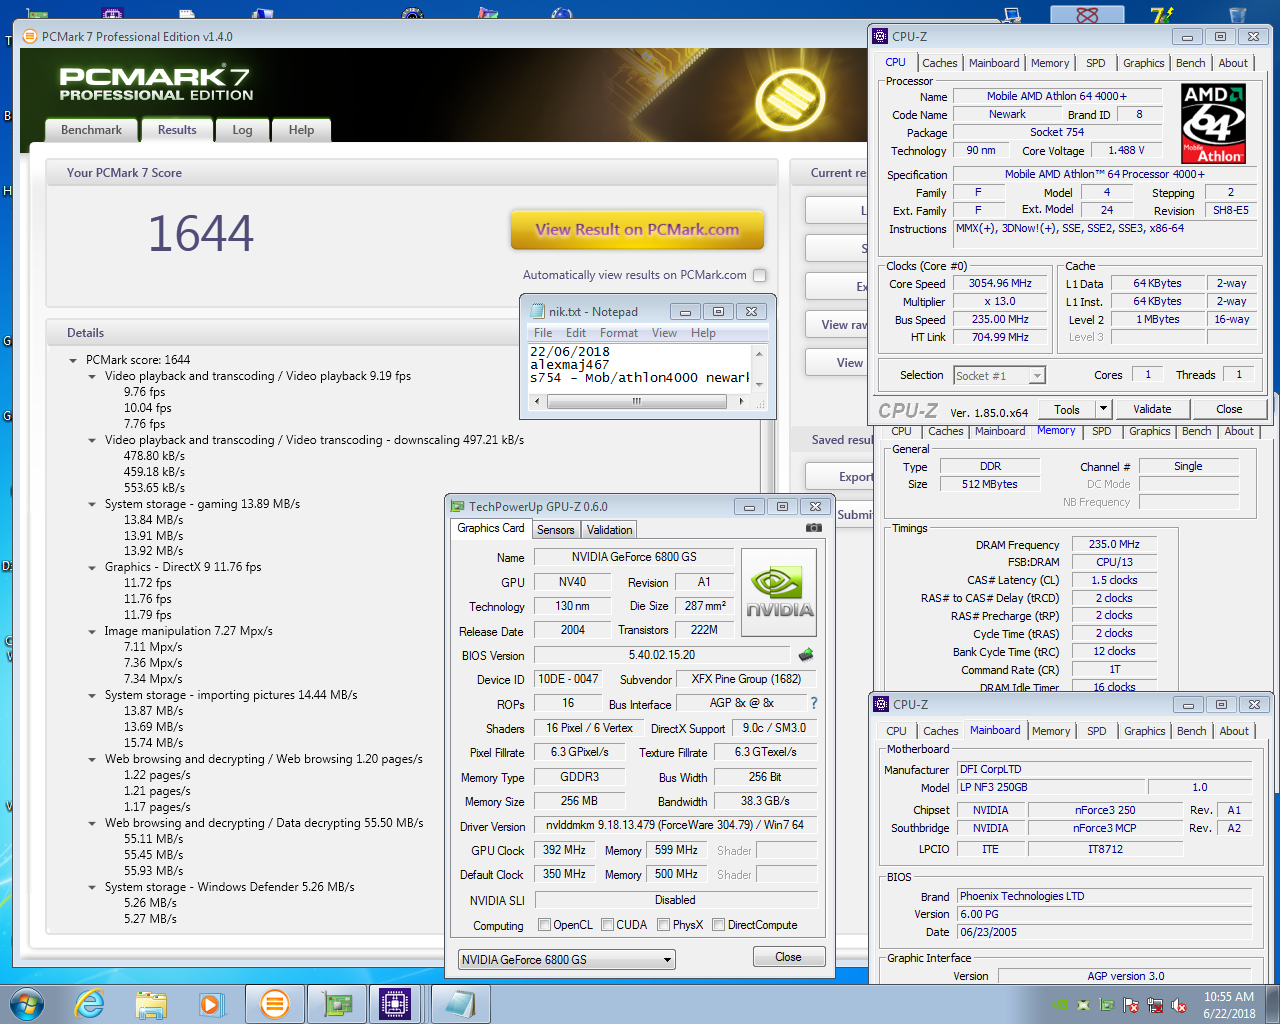The height and width of the screenshot is (1024, 1280).
Task: Open Notepad Format menu
Action: tap(619, 333)
